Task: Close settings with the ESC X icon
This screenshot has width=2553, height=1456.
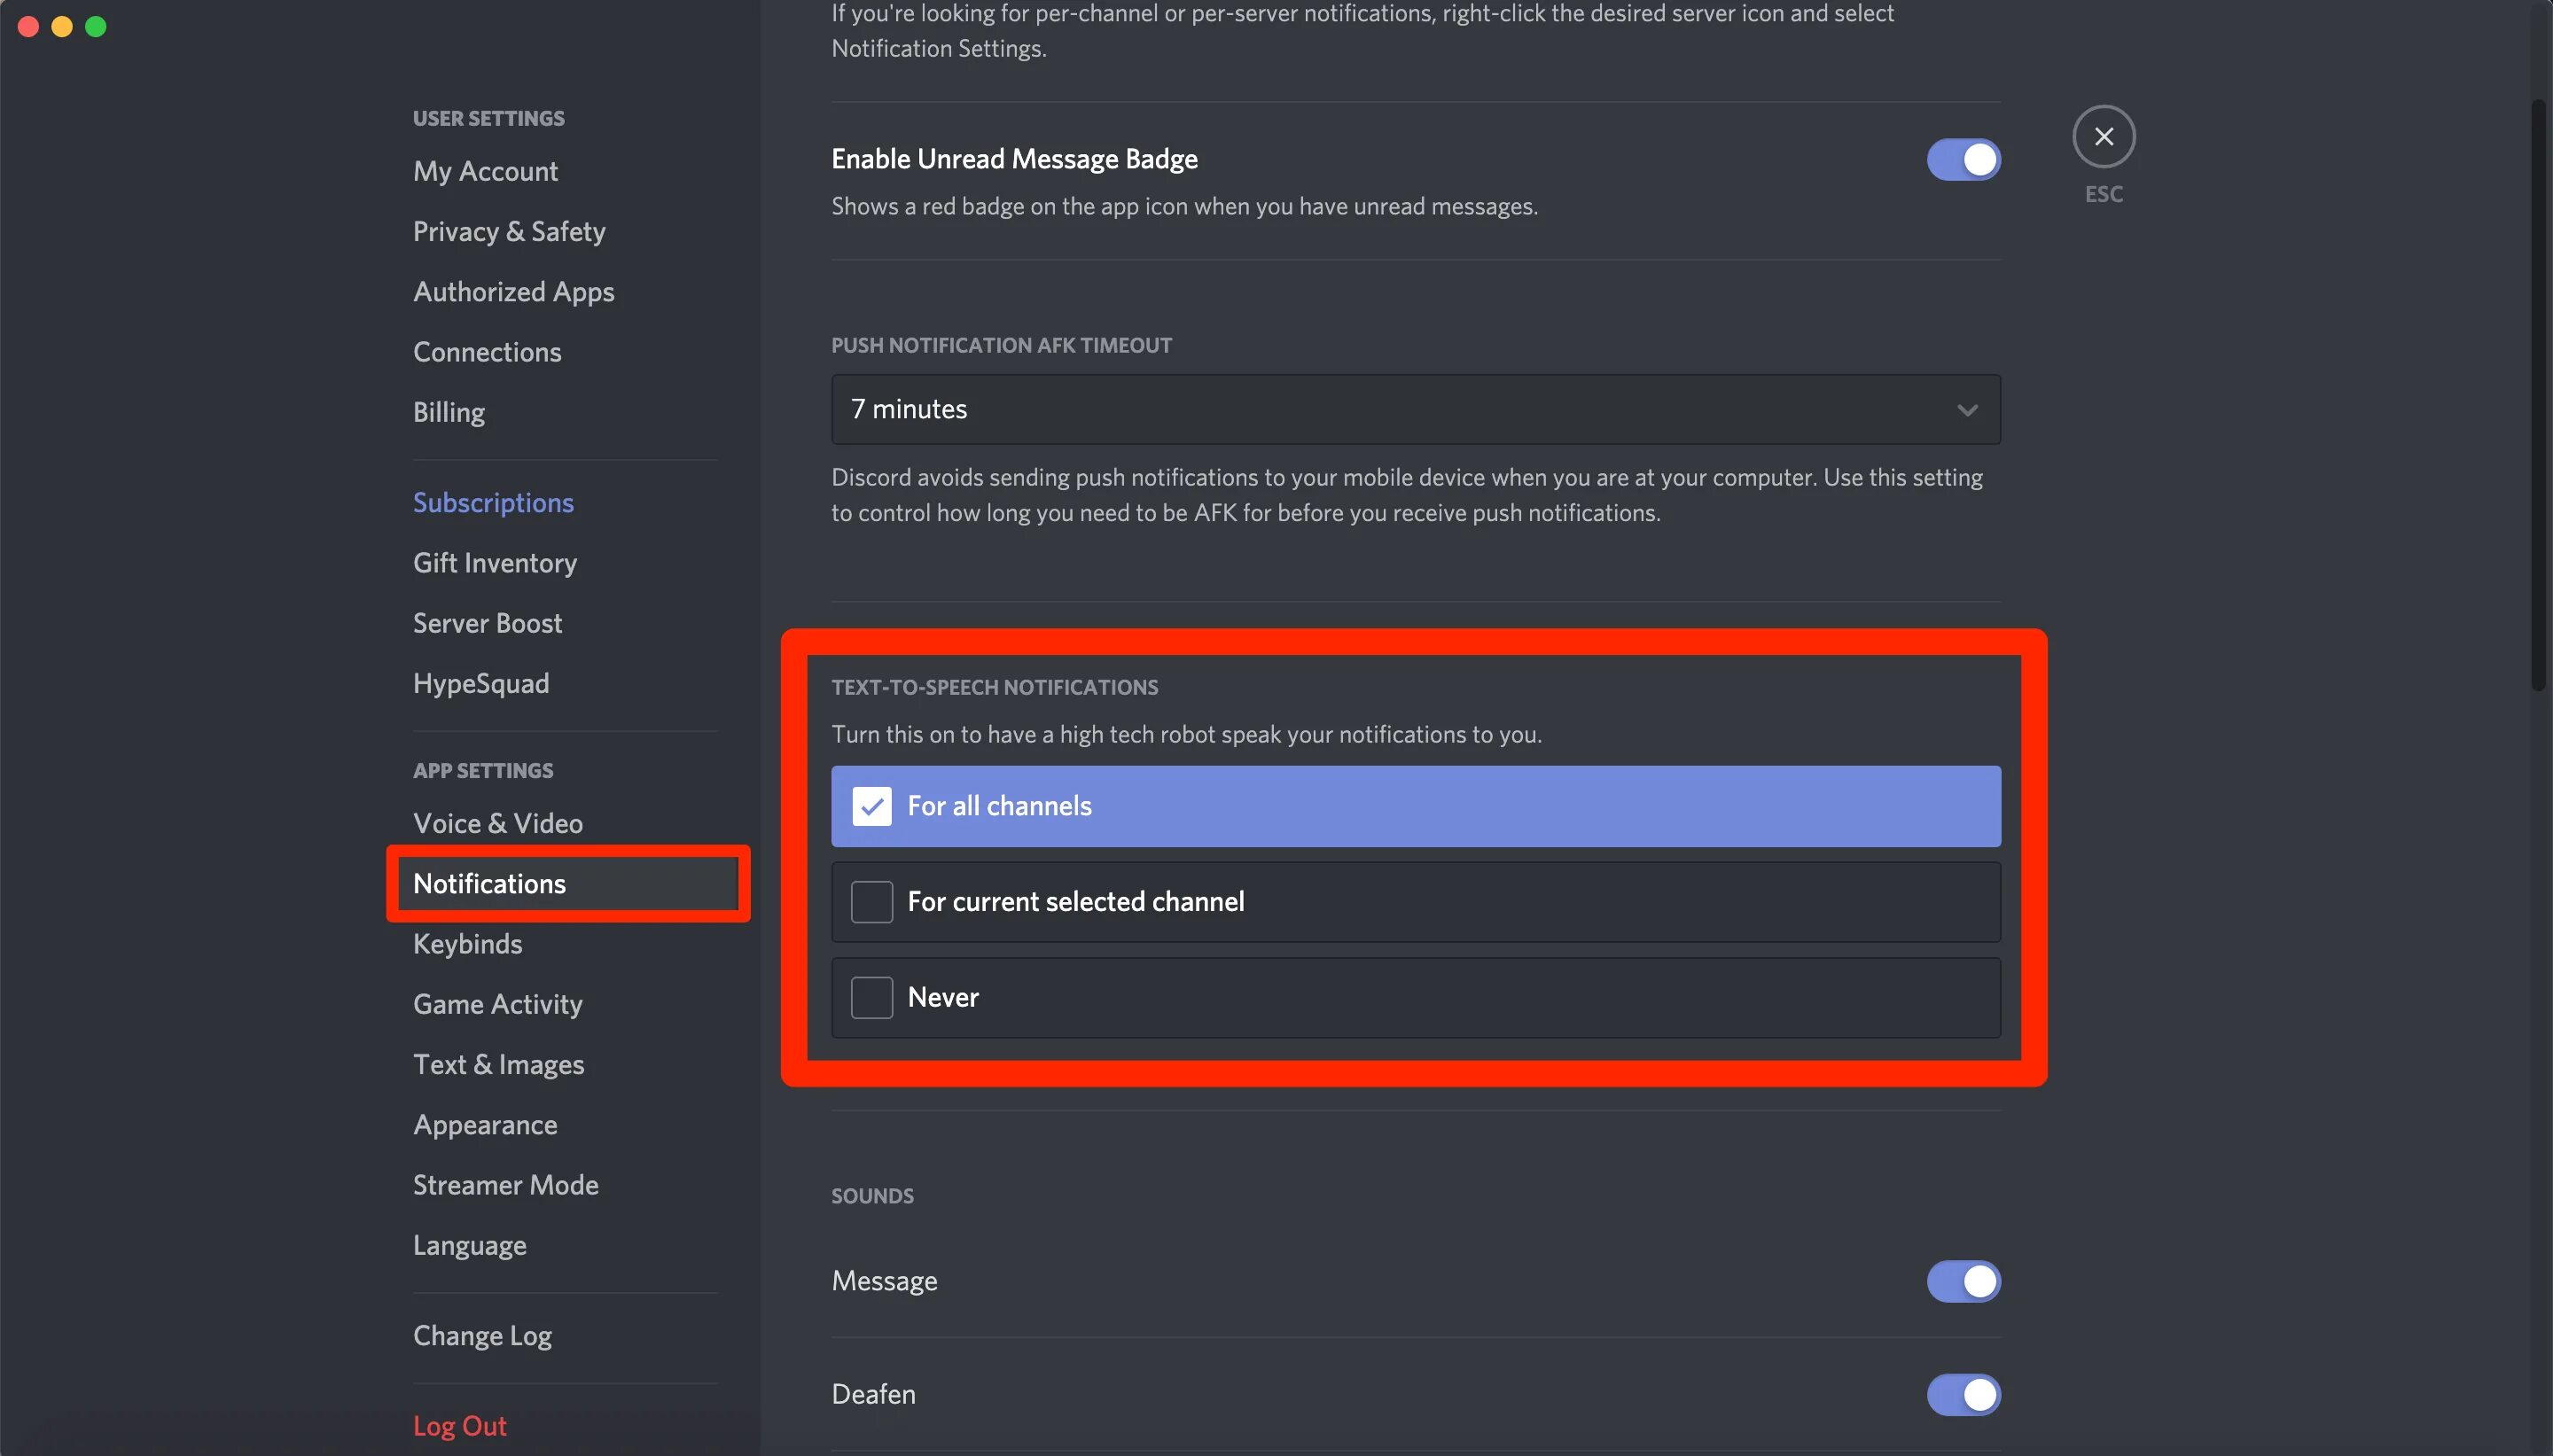Action: coord(2103,137)
